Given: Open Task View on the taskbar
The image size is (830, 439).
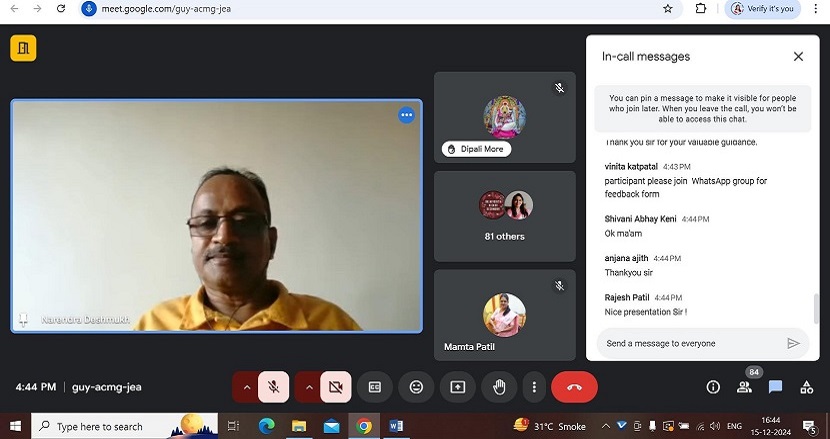Looking at the screenshot, I should [233, 426].
